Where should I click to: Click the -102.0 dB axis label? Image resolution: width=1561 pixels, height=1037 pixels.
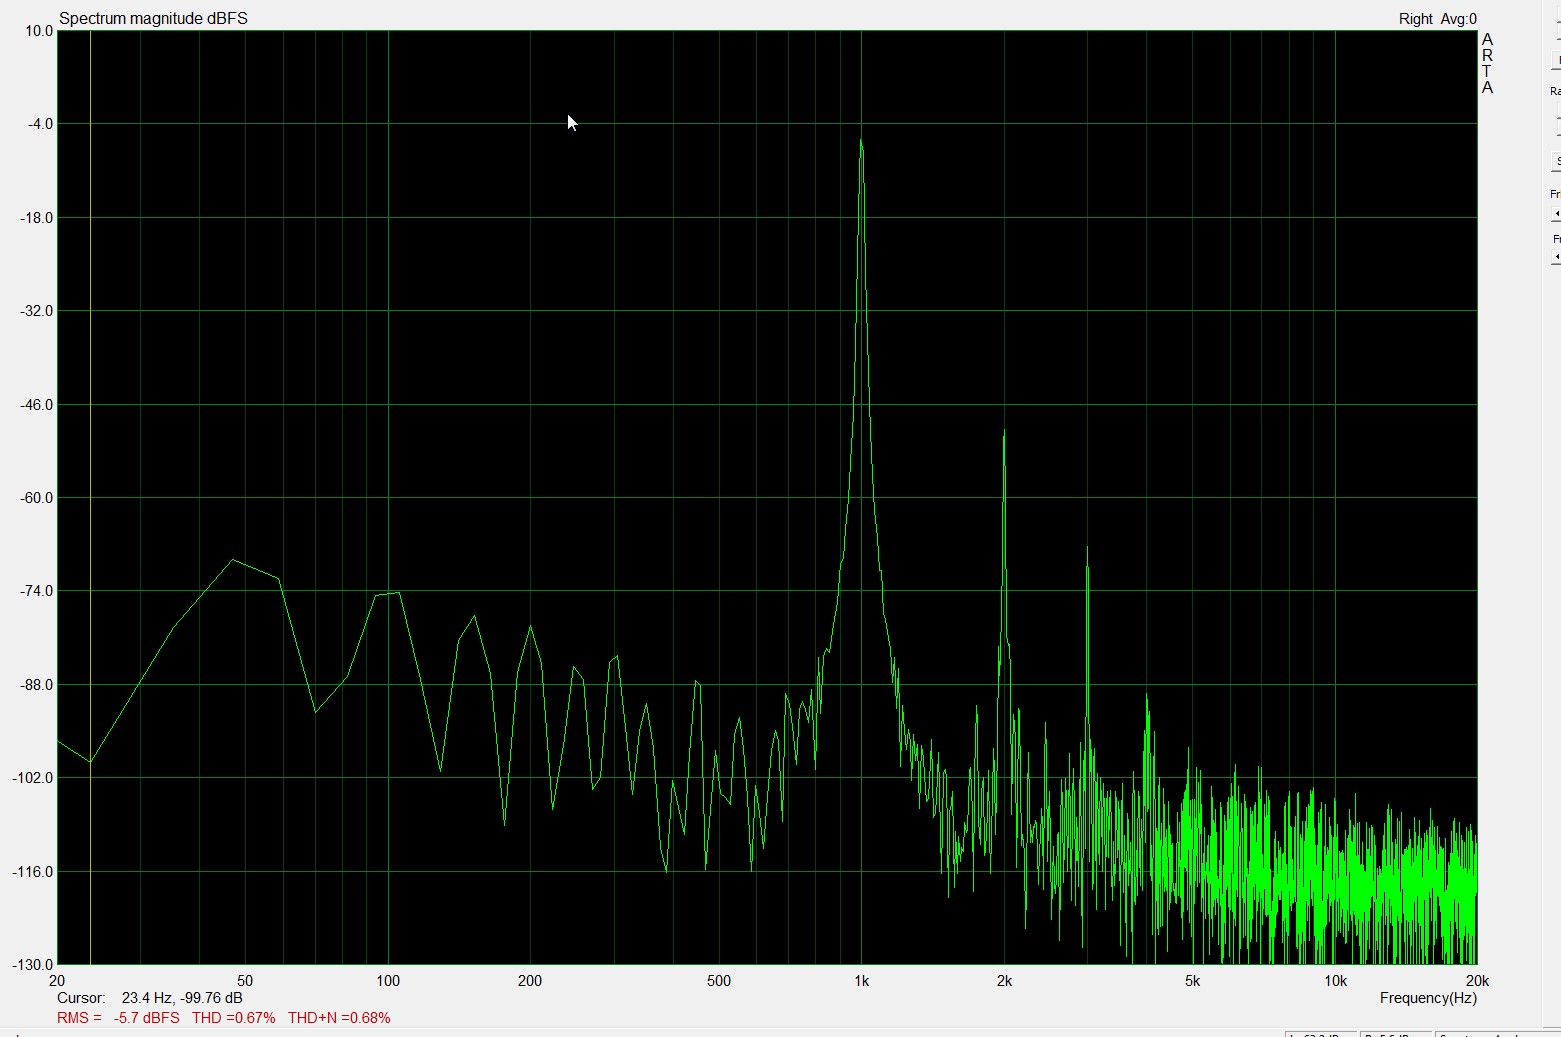click(x=33, y=778)
